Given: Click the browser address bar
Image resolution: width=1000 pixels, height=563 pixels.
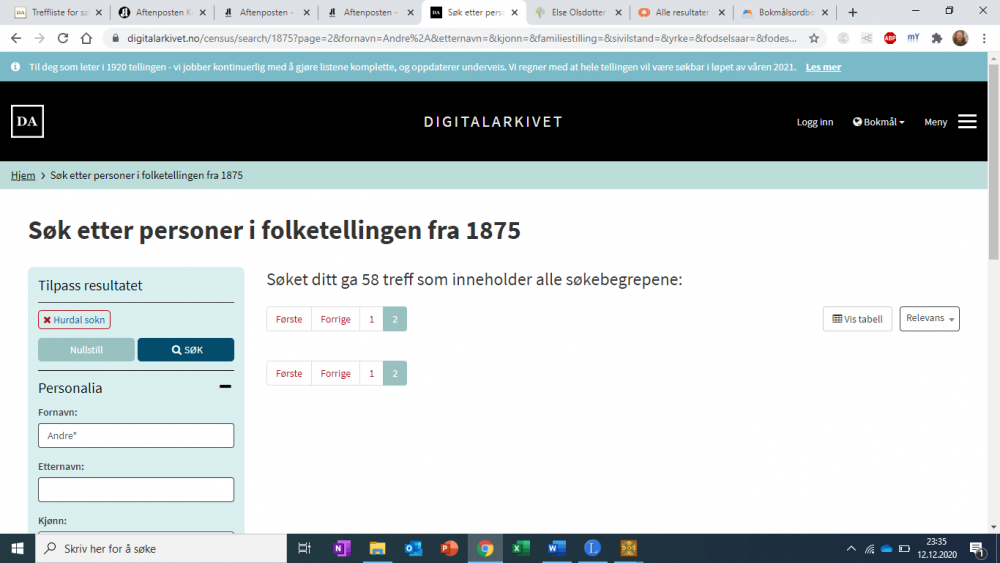Looking at the screenshot, I should (462, 38).
